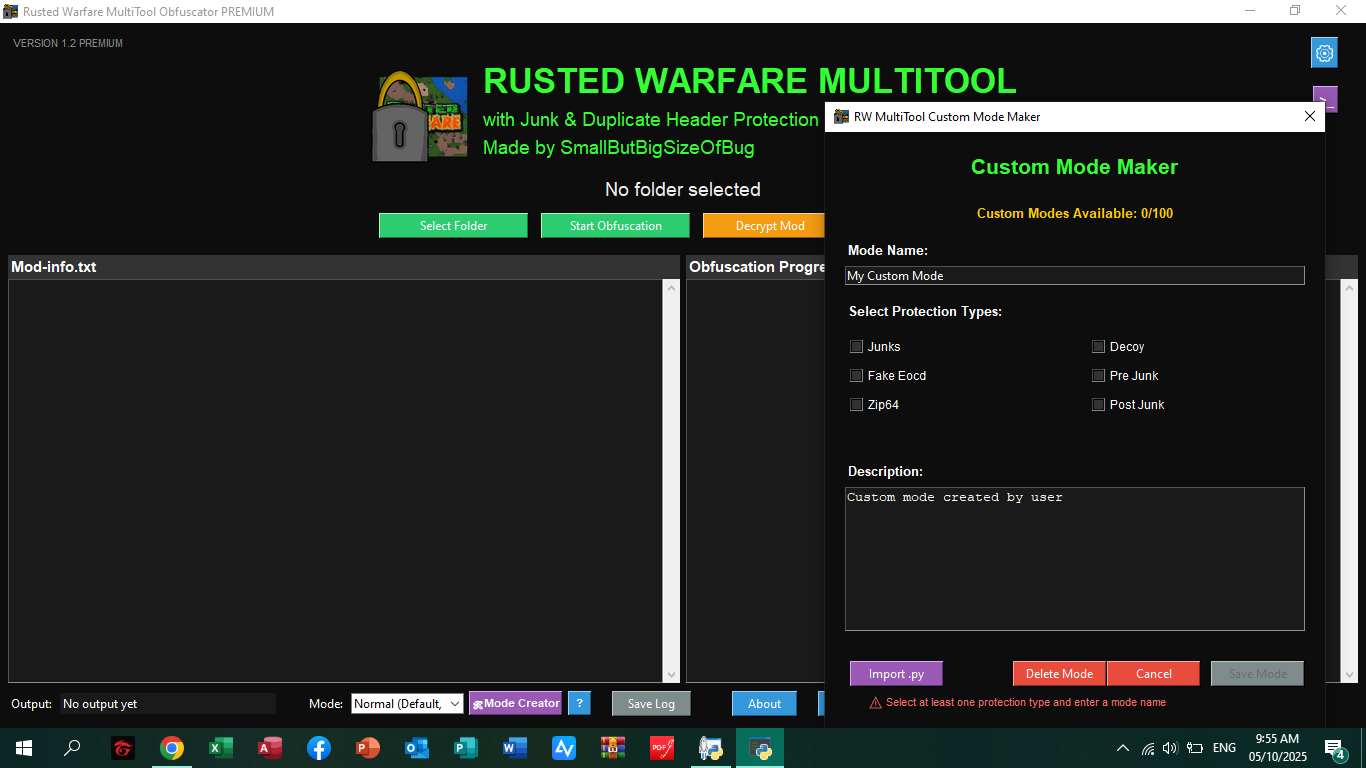Open the Wi-Fi network tray icon
The height and width of the screenshot is (768, 1366).
(x=1148, y=748)
